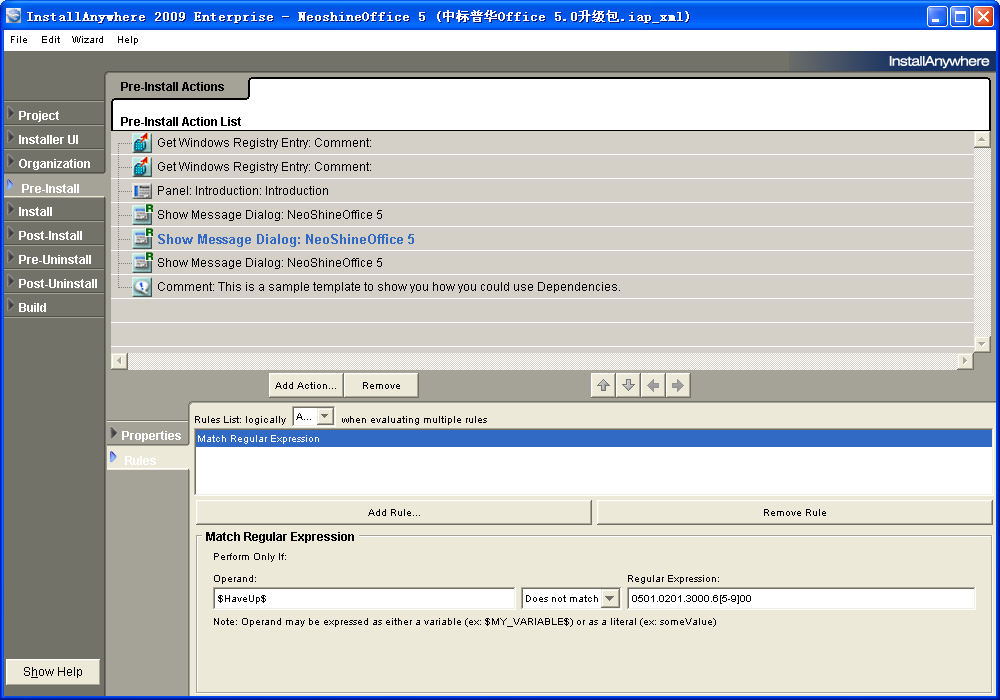This screenshot has width=1000, height=700.
Task: Open the Edit menu
Action: (50, 40)
